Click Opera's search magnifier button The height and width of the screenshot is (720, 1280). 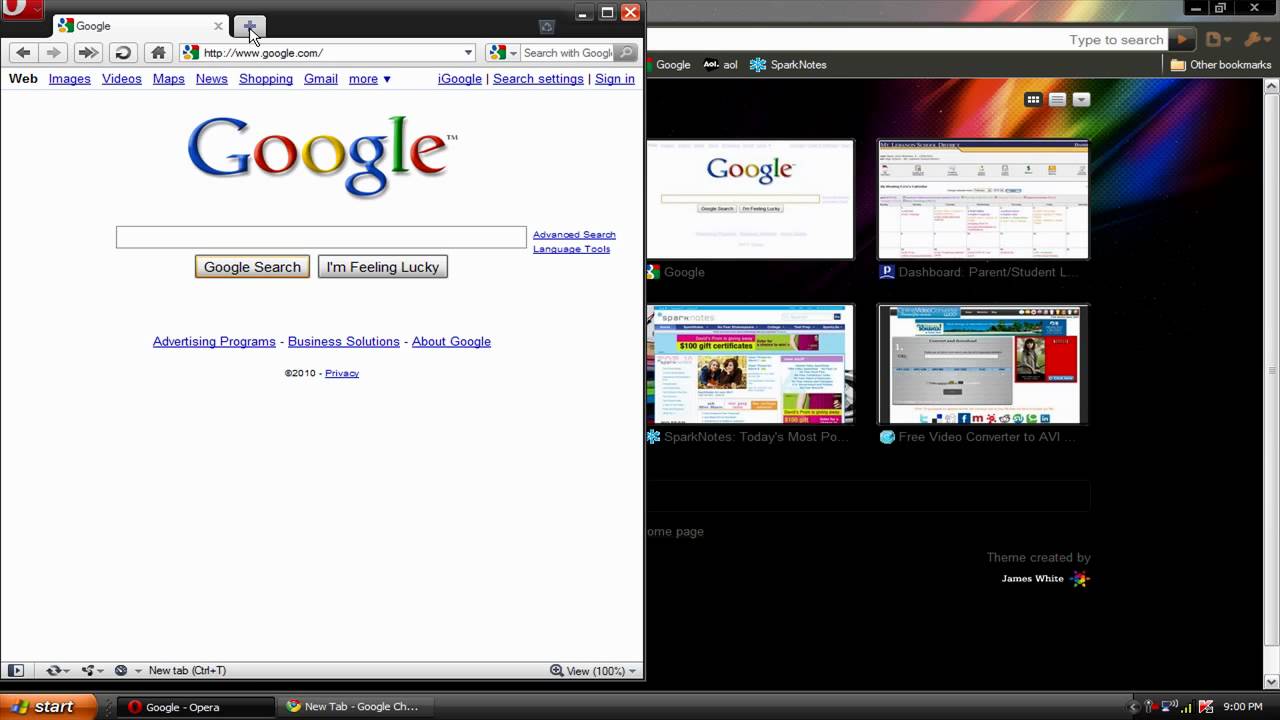[626, 53]
